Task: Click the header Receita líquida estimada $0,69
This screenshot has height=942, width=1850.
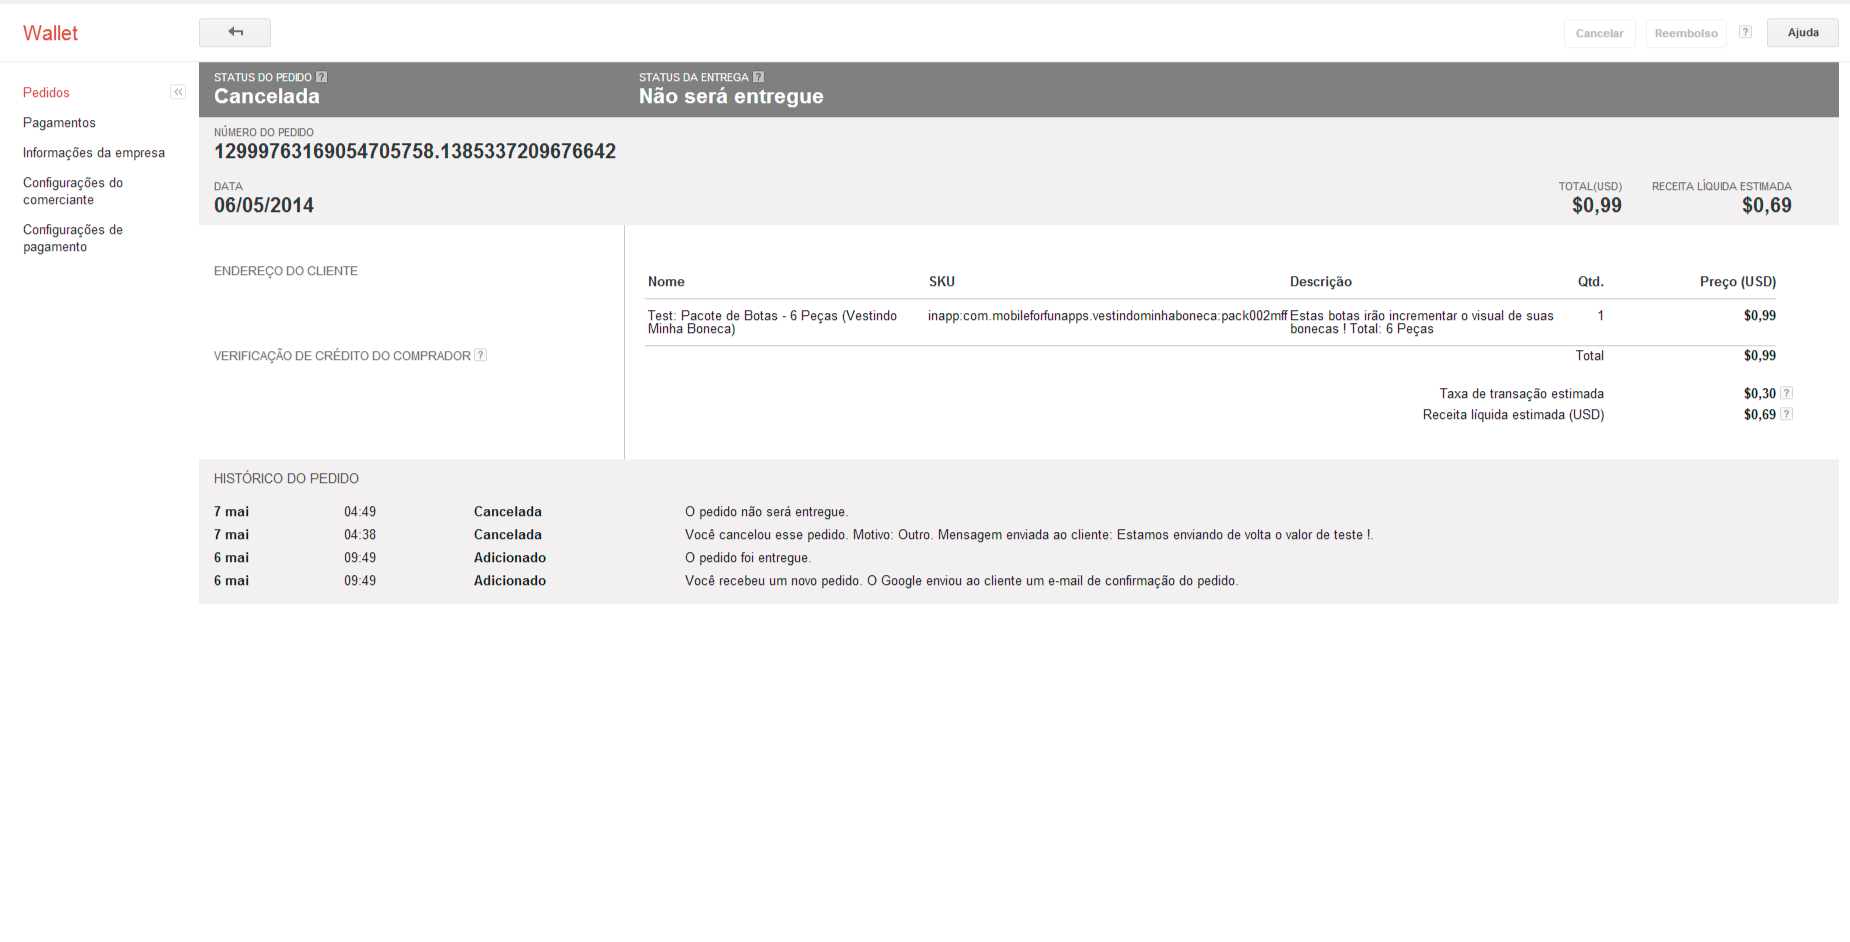Action: [1767, 205]
